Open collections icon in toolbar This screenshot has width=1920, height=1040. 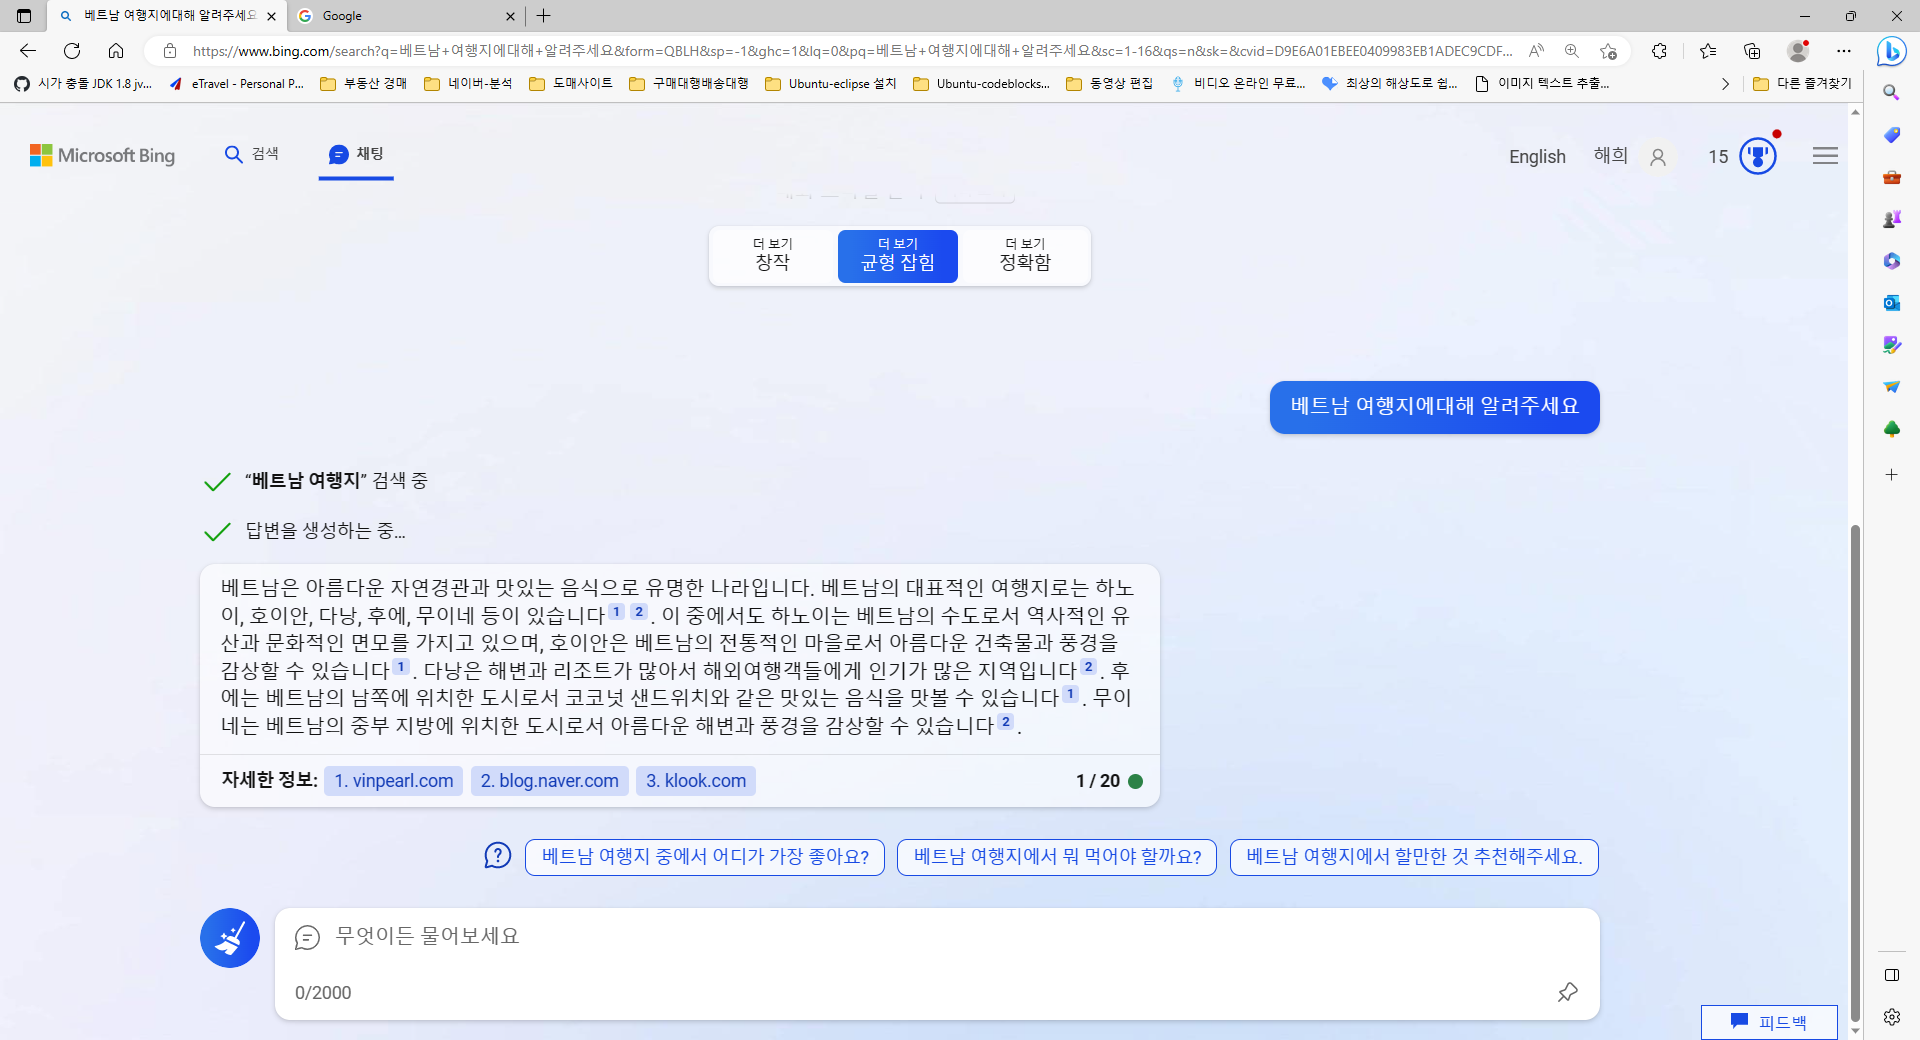[x=1752, y=51]
